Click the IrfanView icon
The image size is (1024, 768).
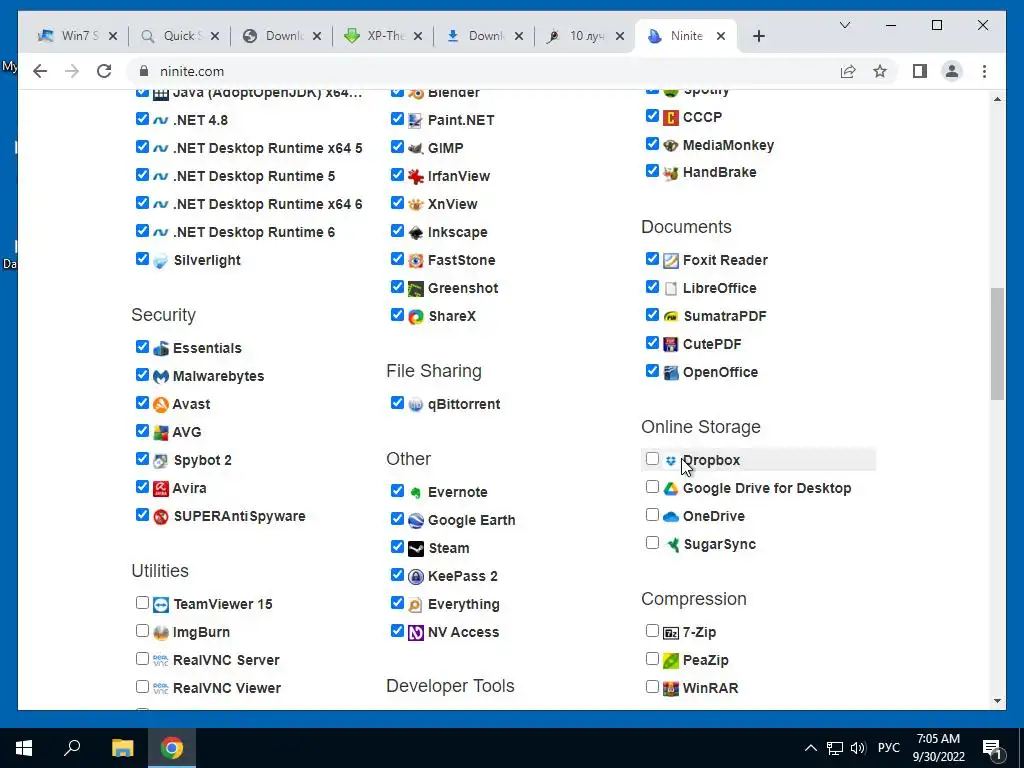pos(415,176)
